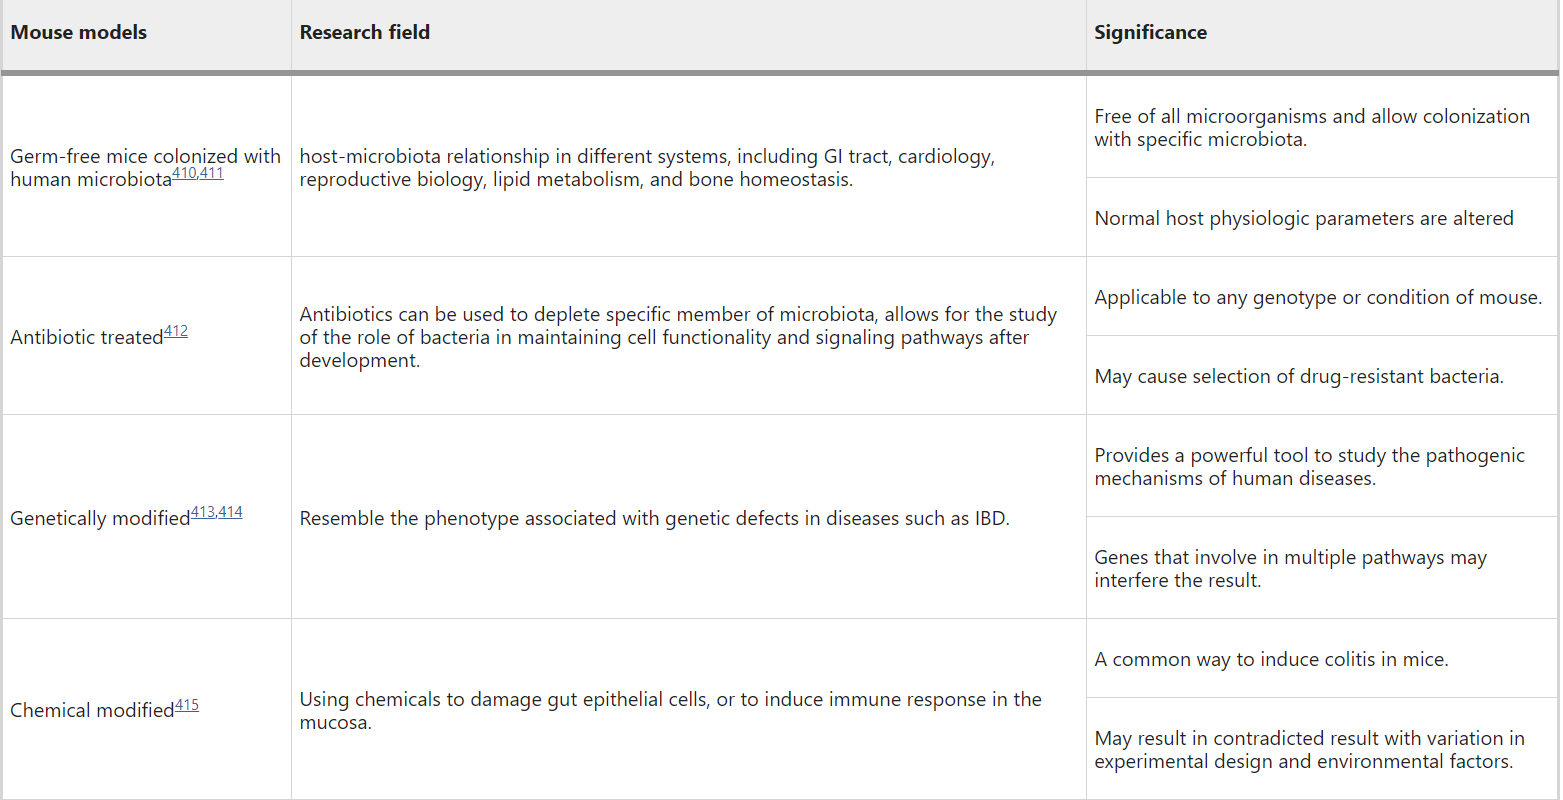Screen dimensions: 1563x800
Task: Select the host-microbiota relationship description cell
Action: coord(647,168)
